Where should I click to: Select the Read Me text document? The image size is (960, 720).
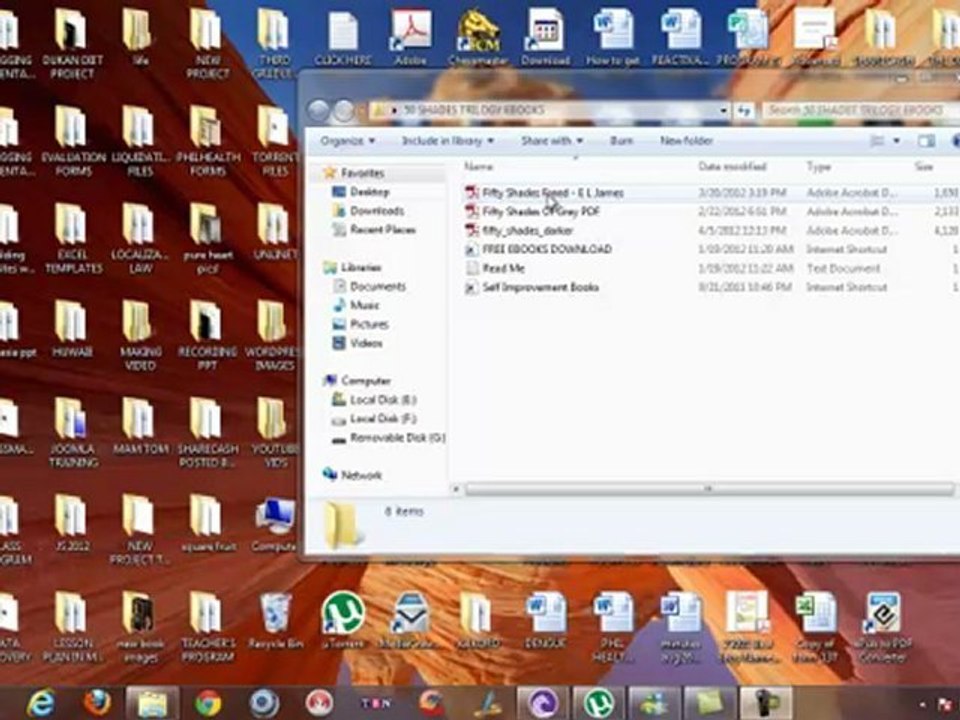(495, 268)
